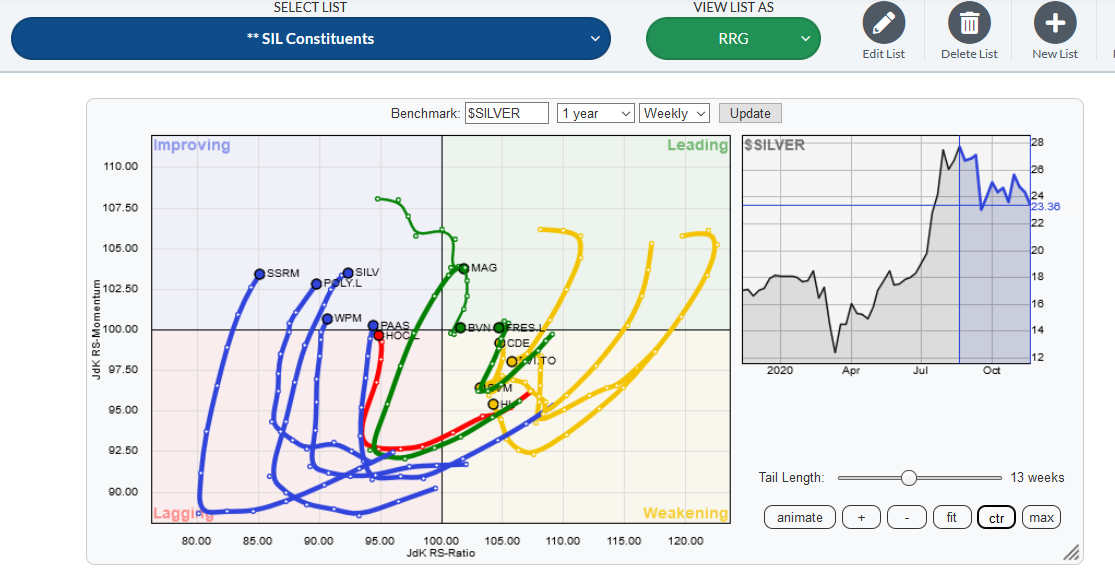Open the RRG view mode dropdown
The width and height of the screenshot is (1115, 574).
click(733, 38)
